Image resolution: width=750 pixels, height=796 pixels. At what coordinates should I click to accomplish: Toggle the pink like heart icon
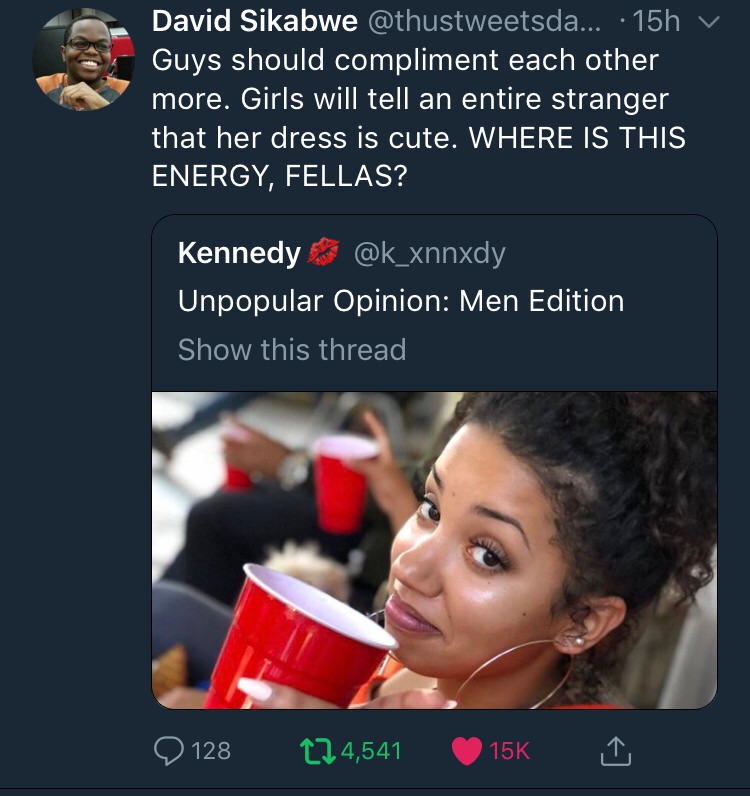coord(467,750)
